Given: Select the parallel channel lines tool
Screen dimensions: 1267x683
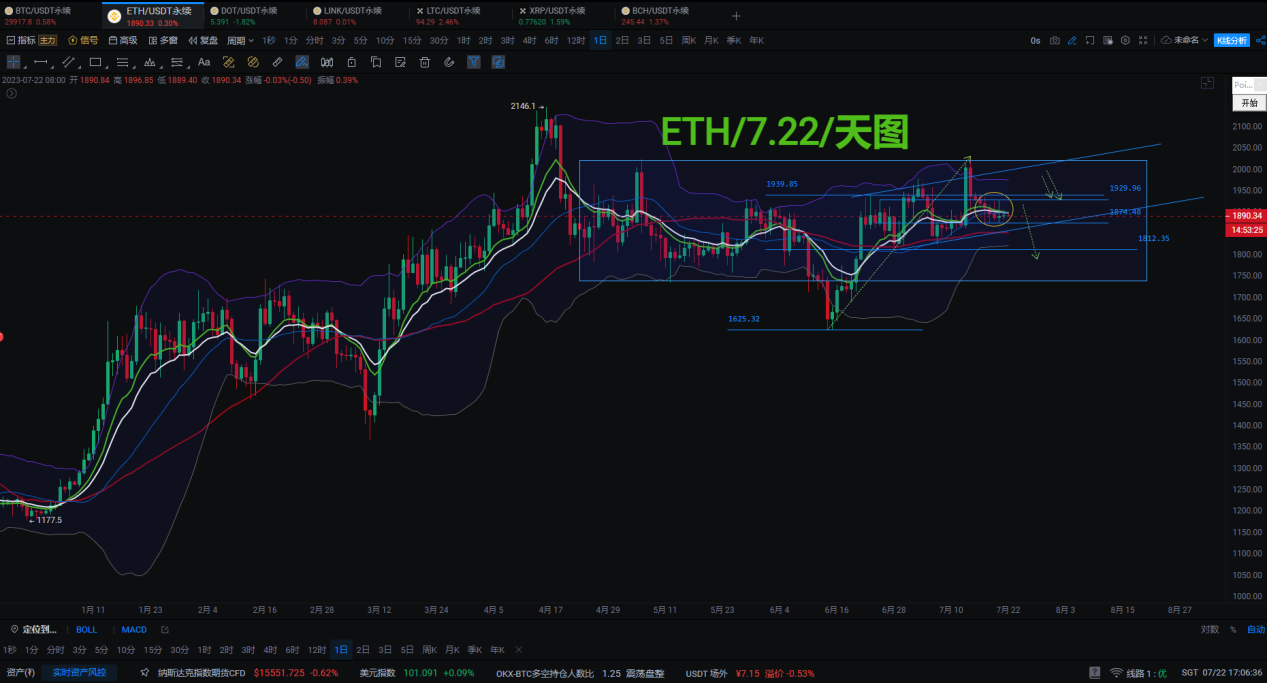Looking at the screenshot, I should pyautogui.click(x=69, y=62).
